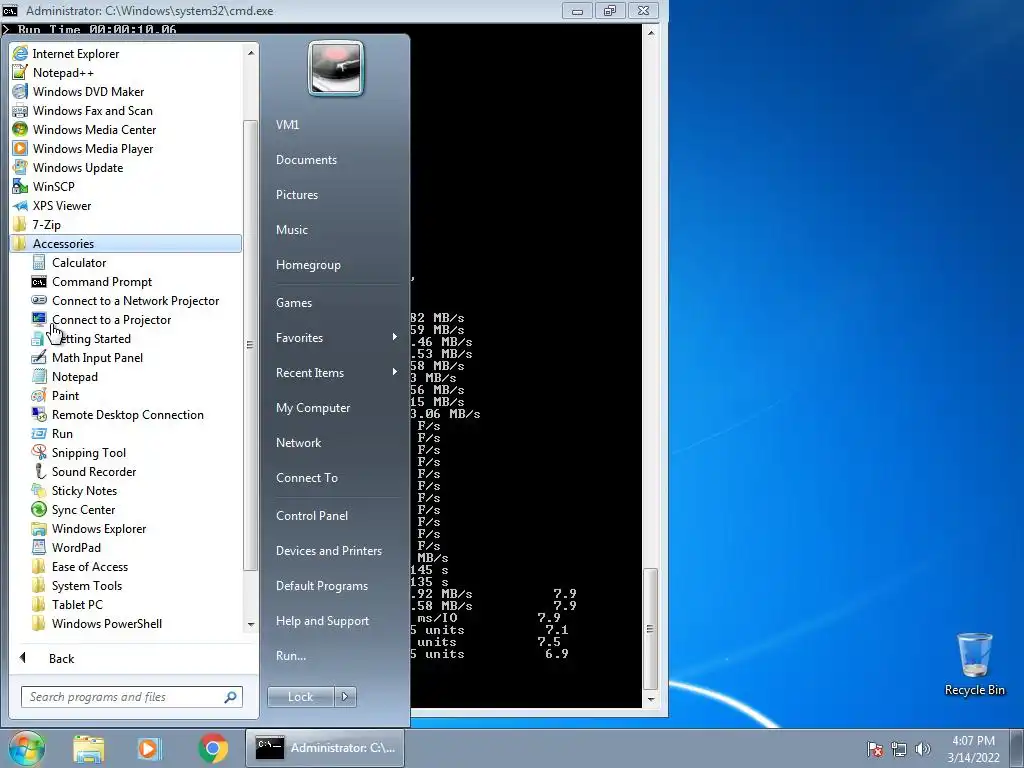Open XPS Viewer icon
Viewport: 1024px width, 768px height.
click(x=20, y=205)
